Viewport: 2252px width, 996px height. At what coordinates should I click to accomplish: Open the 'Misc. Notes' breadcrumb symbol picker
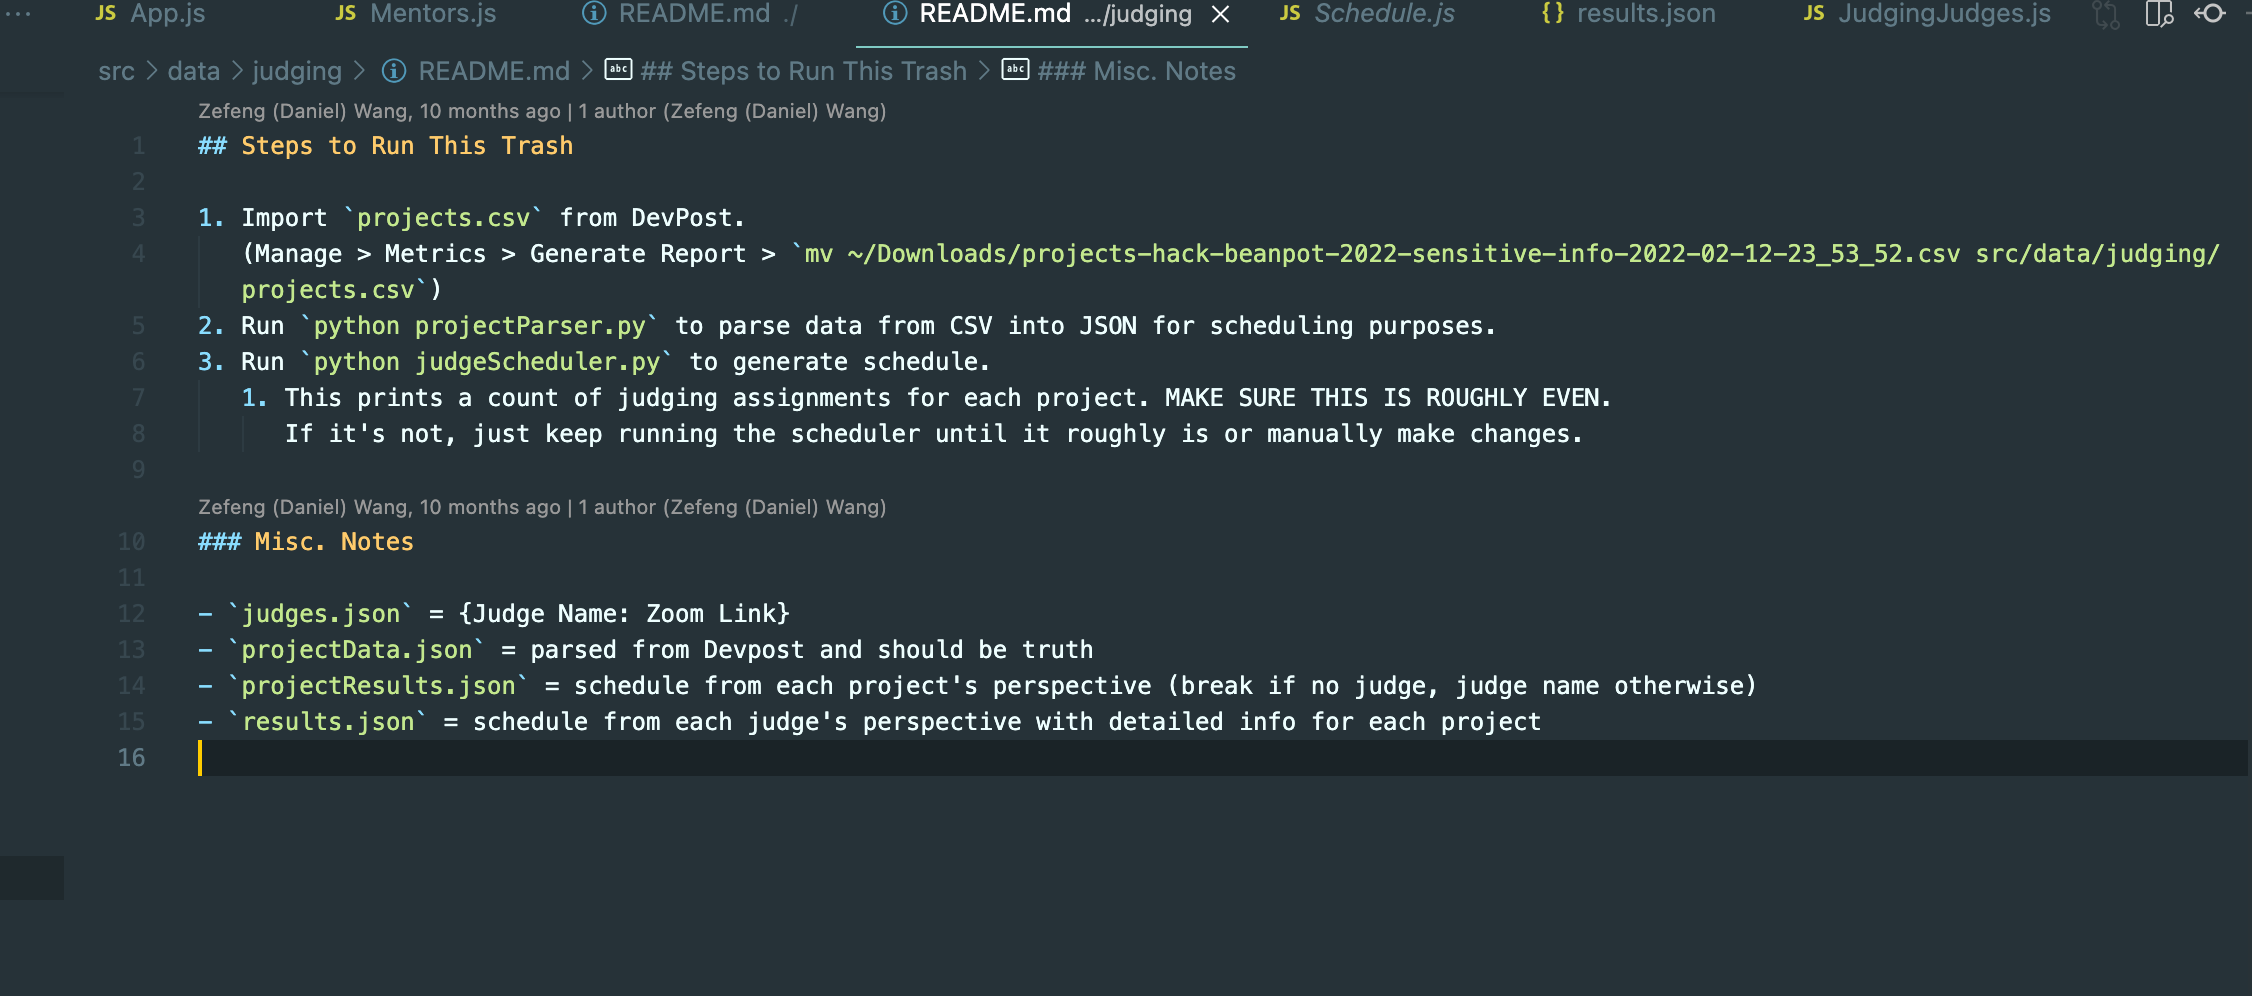pos(1135,70)
